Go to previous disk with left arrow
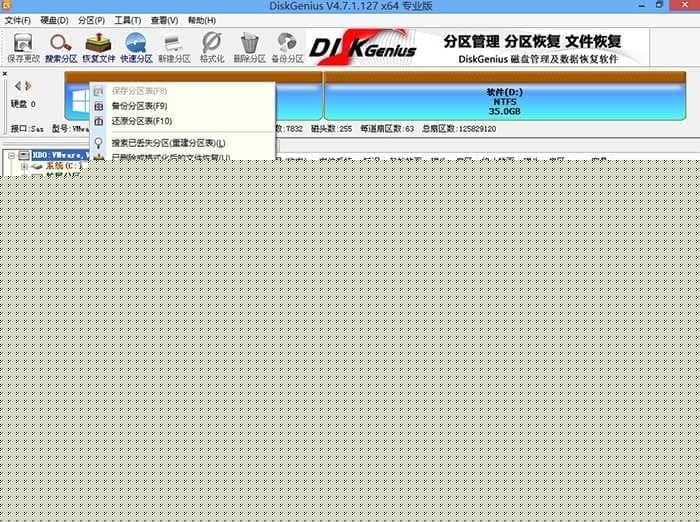The image size is (700, 522). click(17, 86)
